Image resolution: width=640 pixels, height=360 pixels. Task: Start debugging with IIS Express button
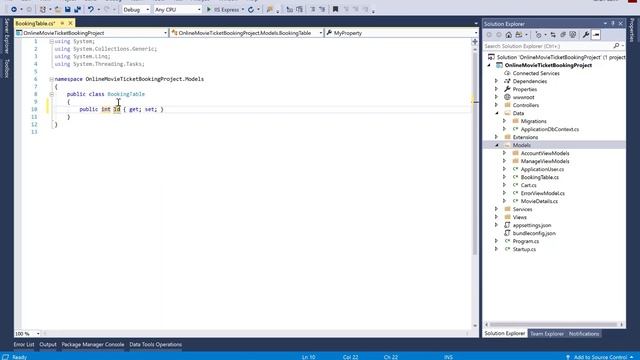point(222,9)
